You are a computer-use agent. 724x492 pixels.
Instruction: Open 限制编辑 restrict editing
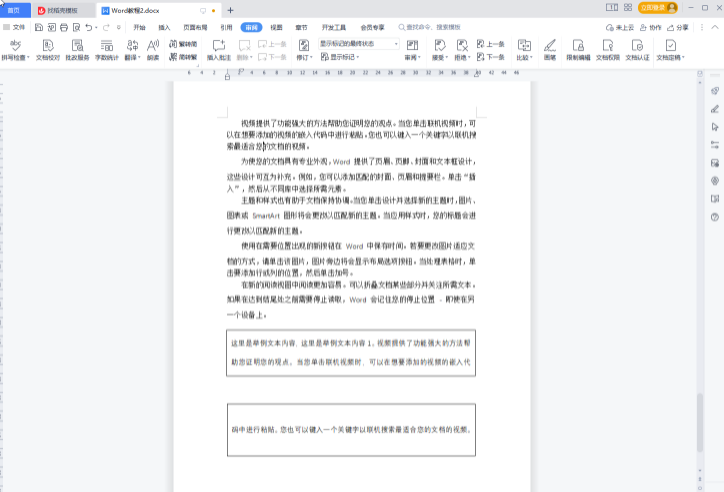pyautogui.click(x=578, y=50)
